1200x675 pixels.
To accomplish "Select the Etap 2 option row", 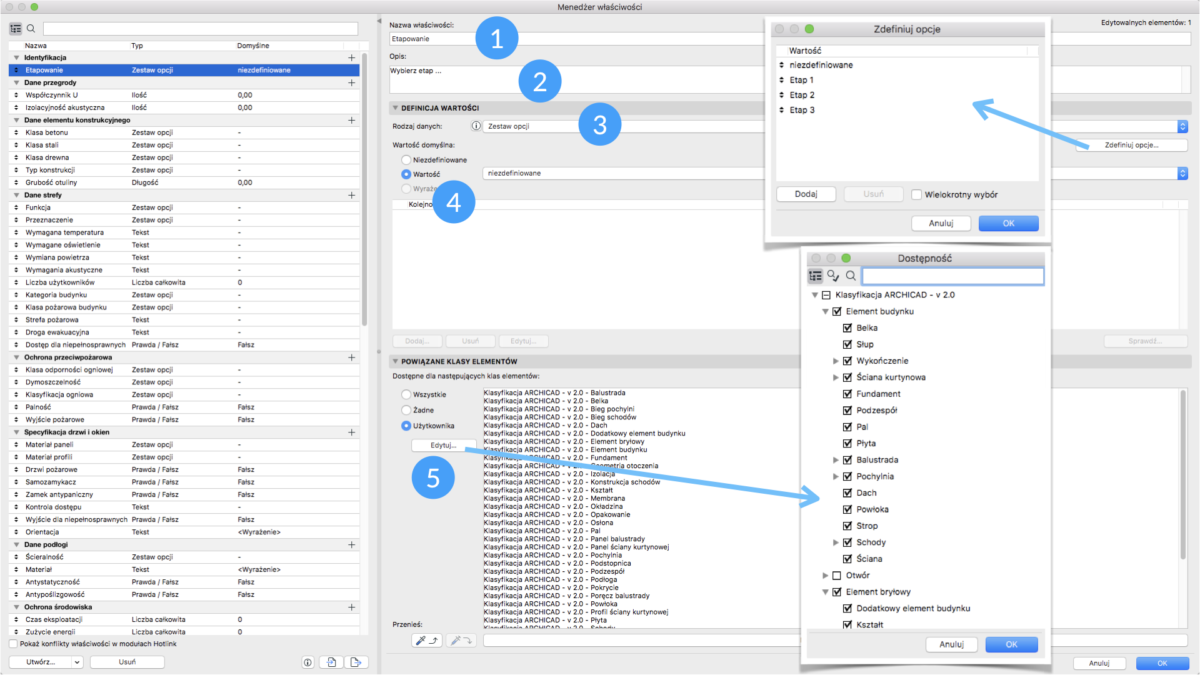I will [x=803, y=95].
